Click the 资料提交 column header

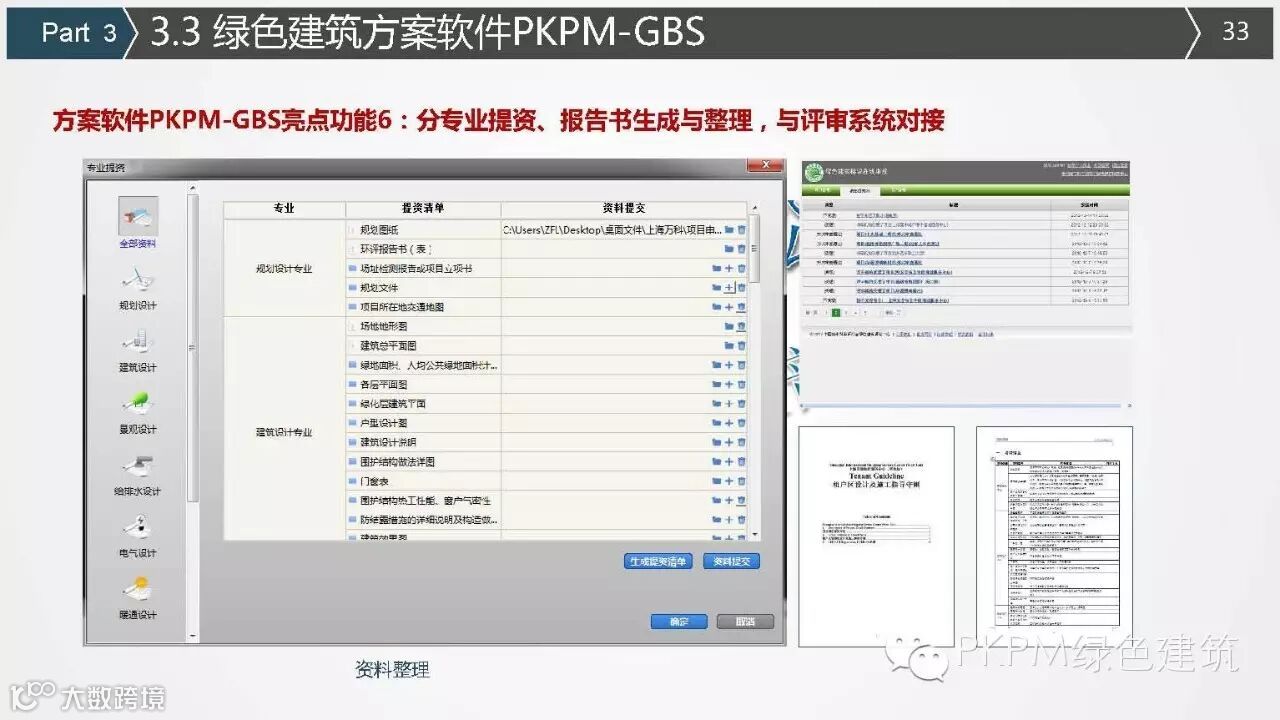[x=624, y=209]
